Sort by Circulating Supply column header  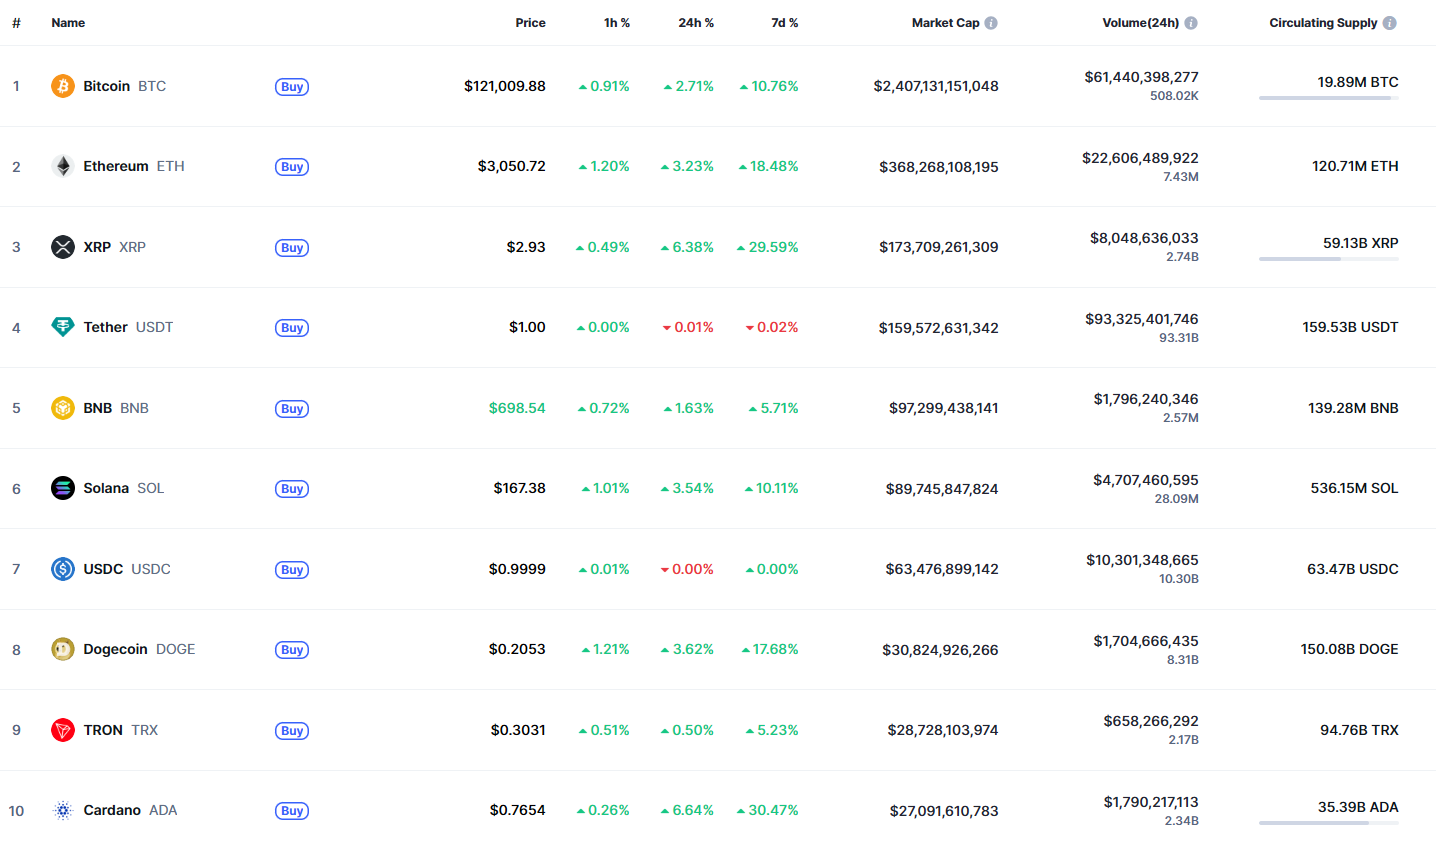1323,23
